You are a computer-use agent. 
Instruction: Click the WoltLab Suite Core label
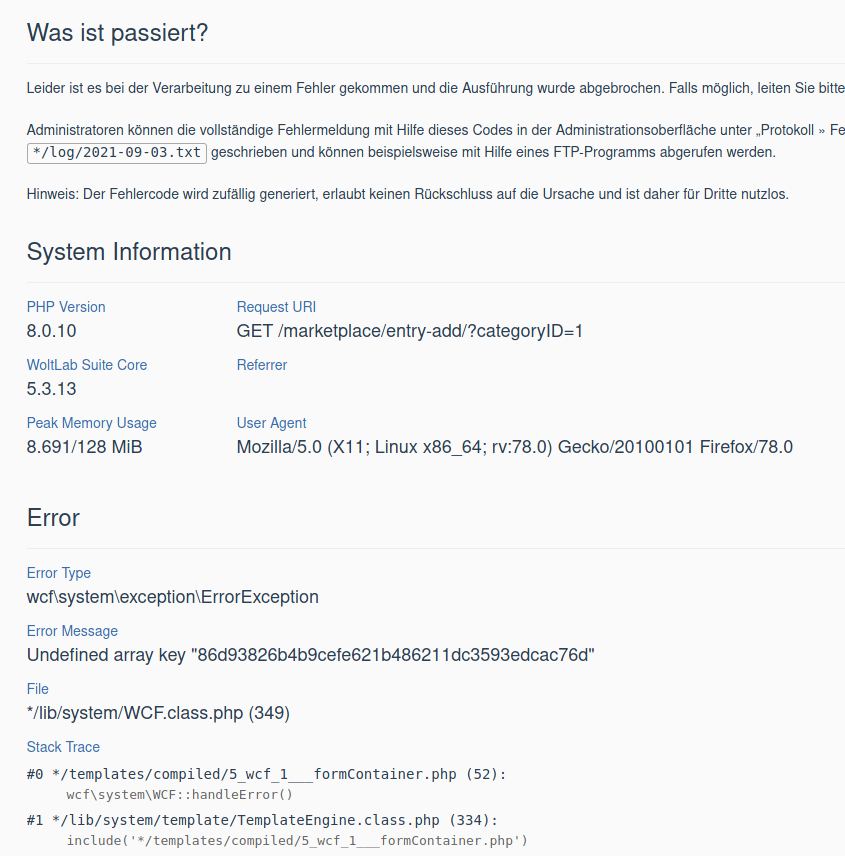87,365
